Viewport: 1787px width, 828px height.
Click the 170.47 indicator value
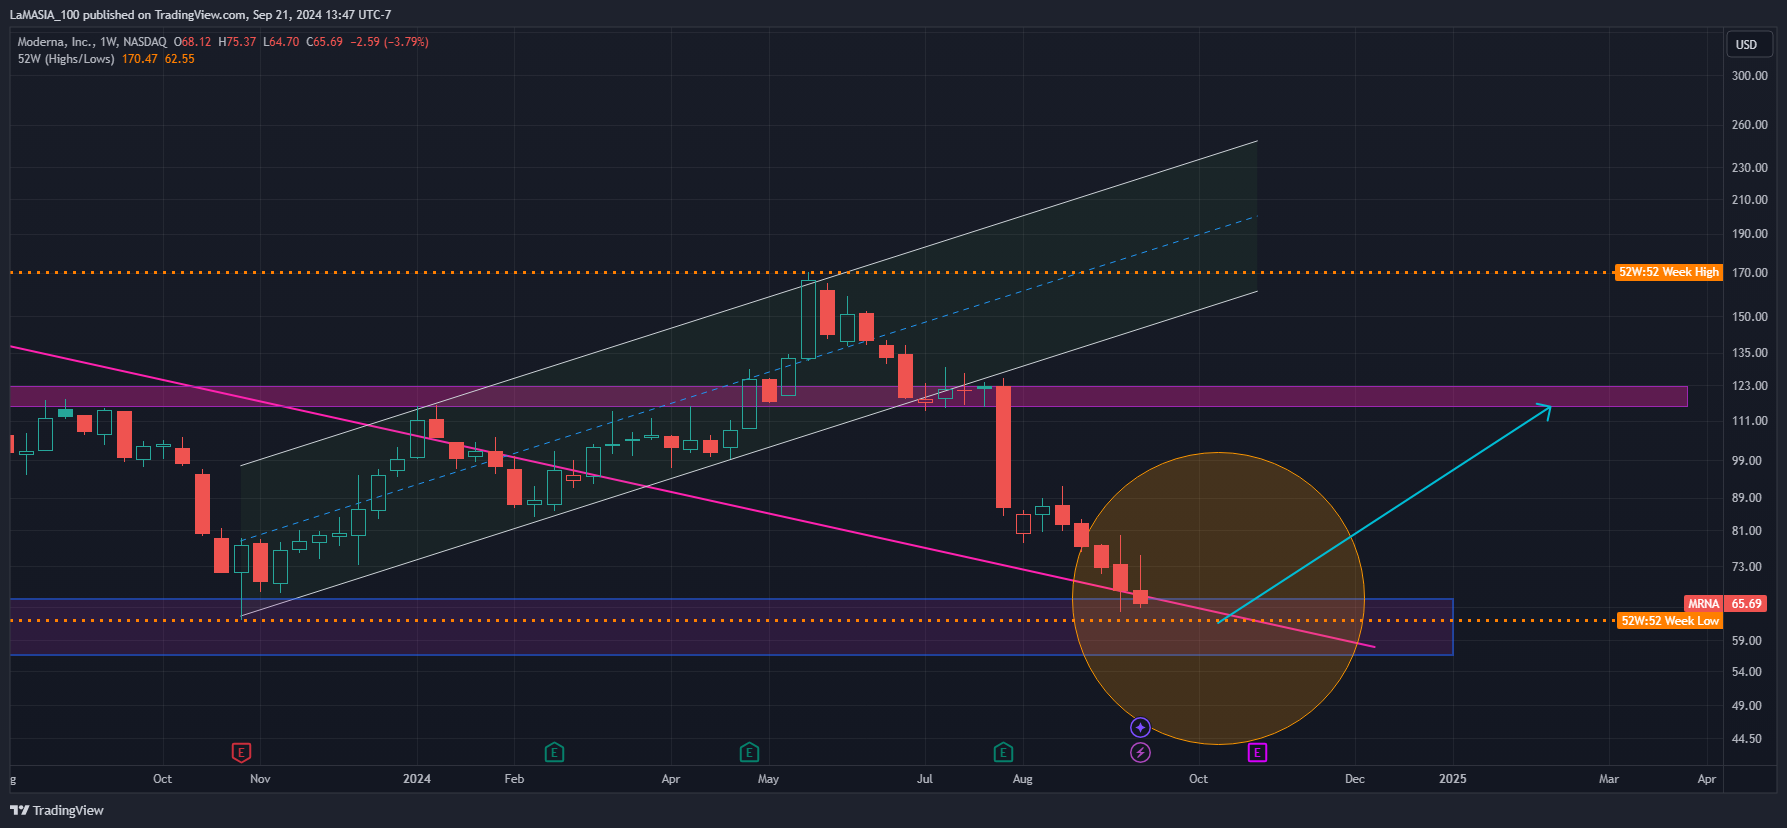click(x=140, y=59)
